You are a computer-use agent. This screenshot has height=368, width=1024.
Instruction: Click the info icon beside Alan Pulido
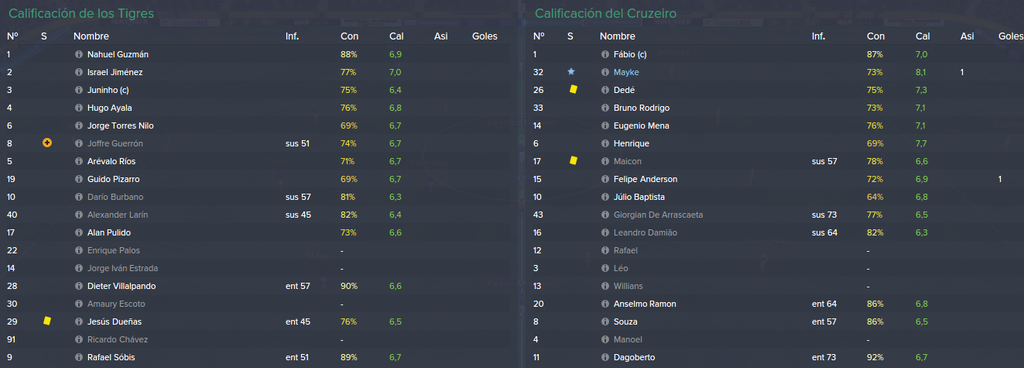79,232
